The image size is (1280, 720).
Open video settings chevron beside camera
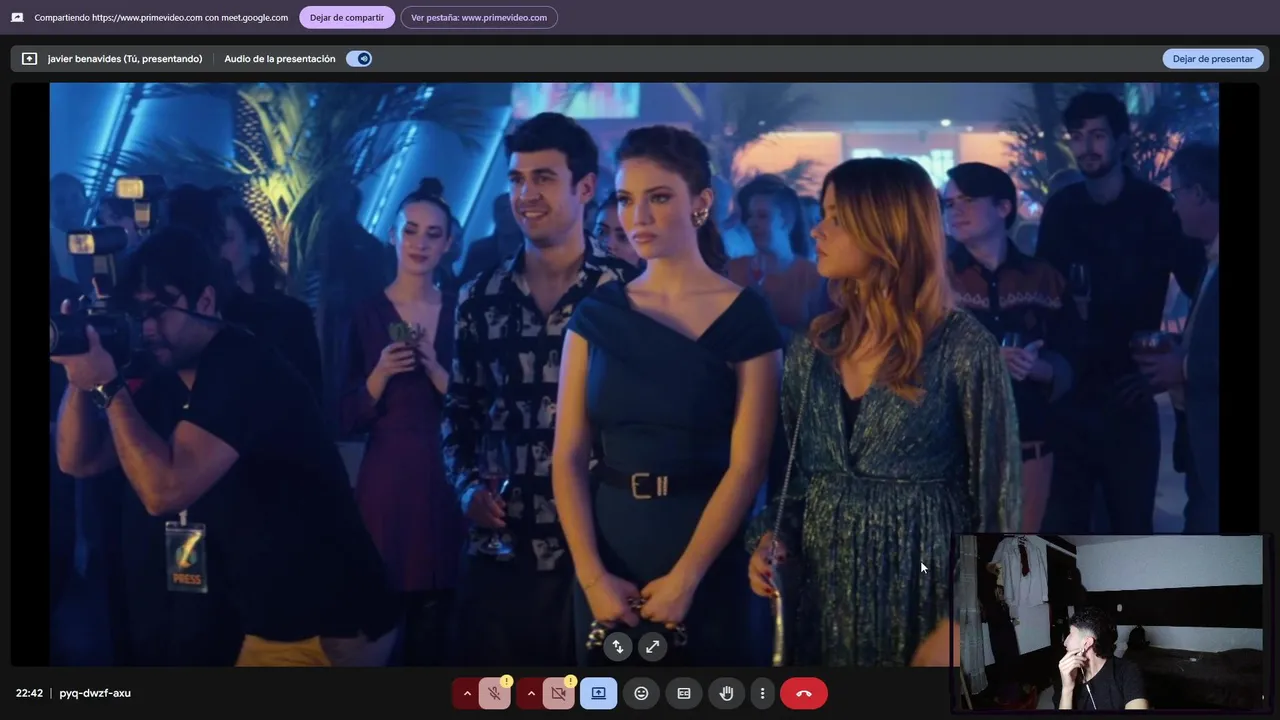click(x=531, y=693)
